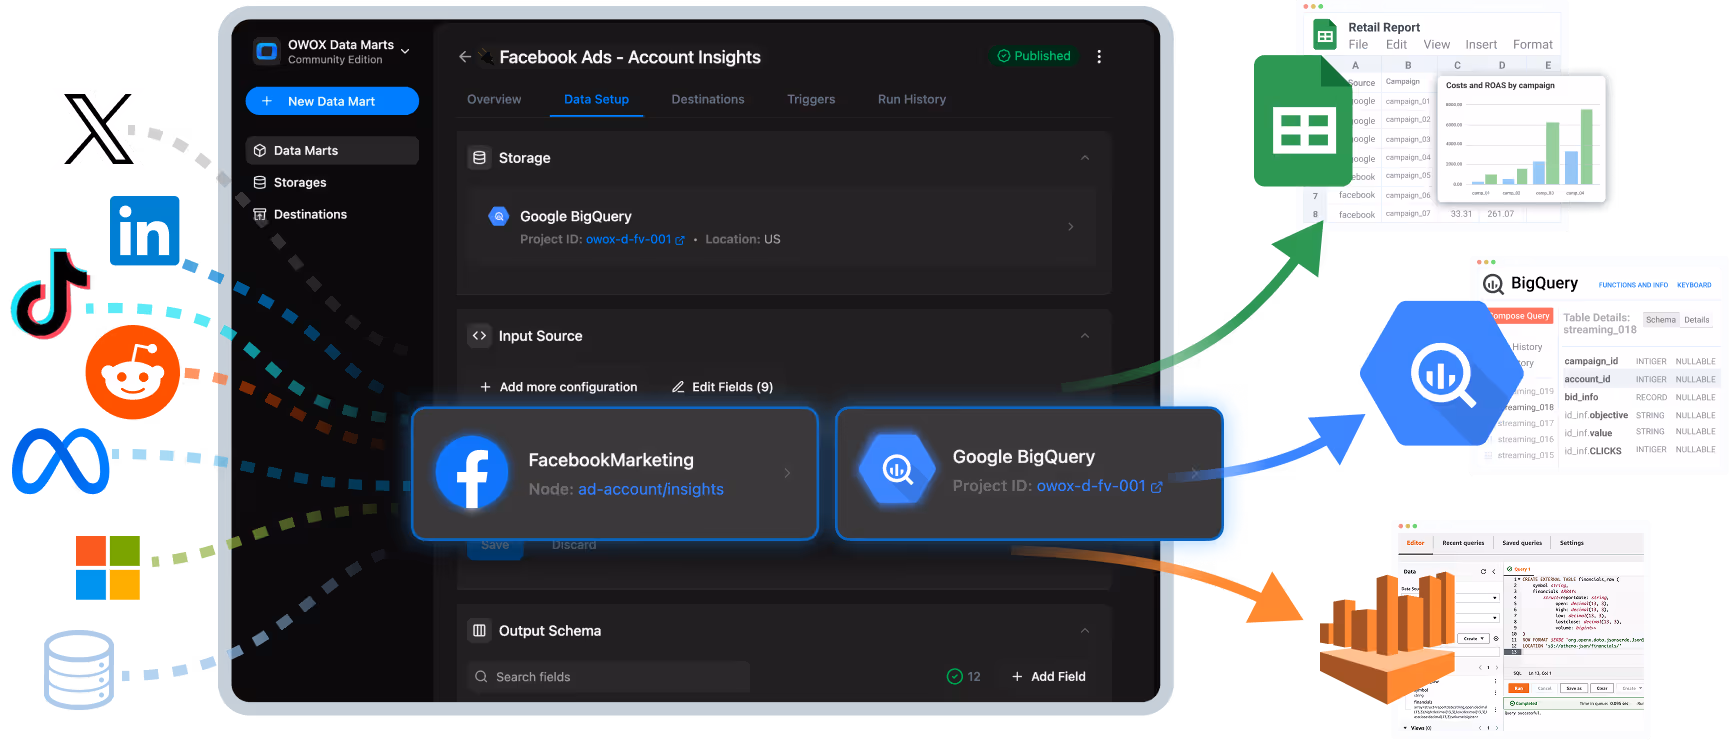1729x740 pixels.
Task: Open the View menu in Retail Report
Action: (1437, 45)
